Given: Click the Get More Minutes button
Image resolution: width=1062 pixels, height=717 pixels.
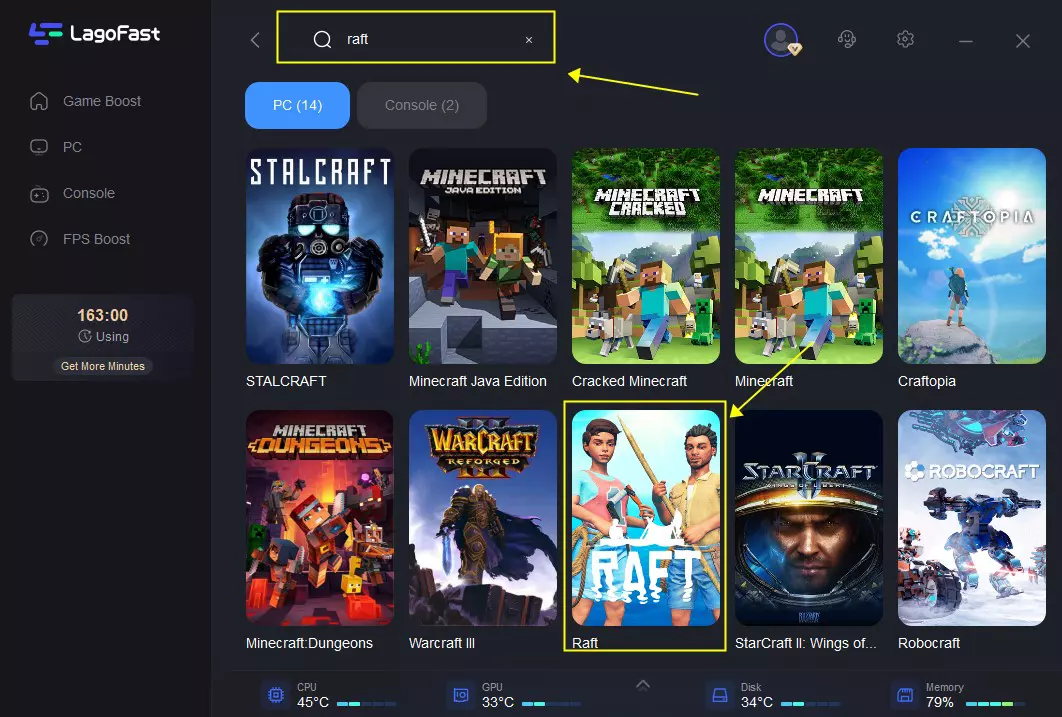Looking at the screenshot, I should 103,366.
